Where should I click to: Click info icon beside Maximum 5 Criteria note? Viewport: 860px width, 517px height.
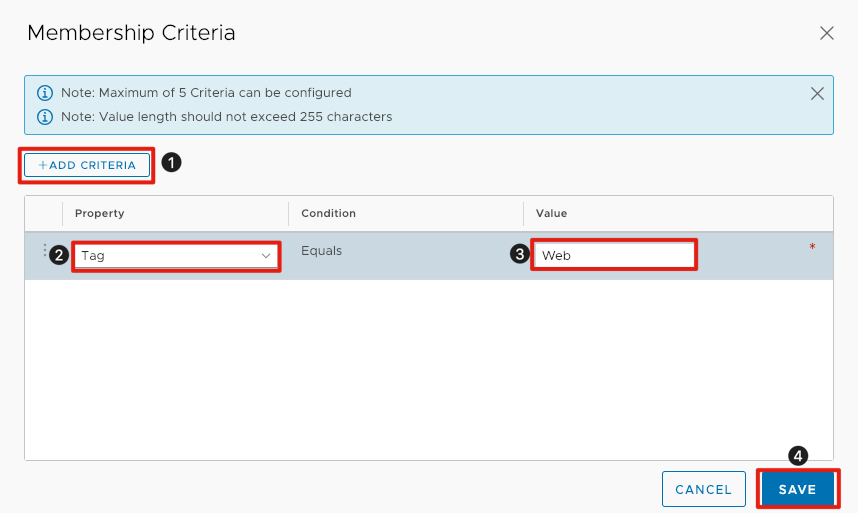click(x=44, y=93)
